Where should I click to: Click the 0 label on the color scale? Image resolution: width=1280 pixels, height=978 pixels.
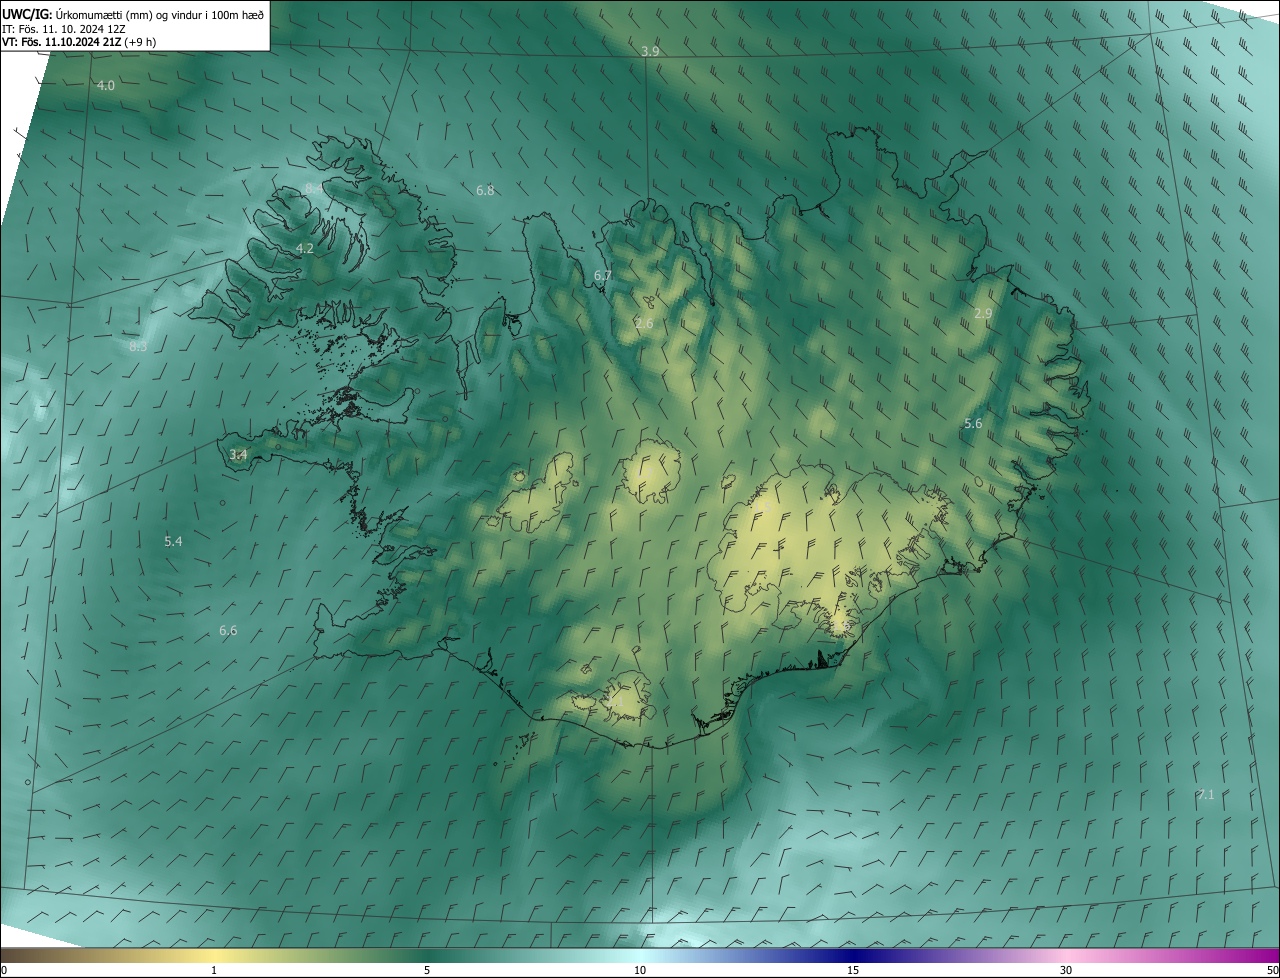click(x=4, y=970)
